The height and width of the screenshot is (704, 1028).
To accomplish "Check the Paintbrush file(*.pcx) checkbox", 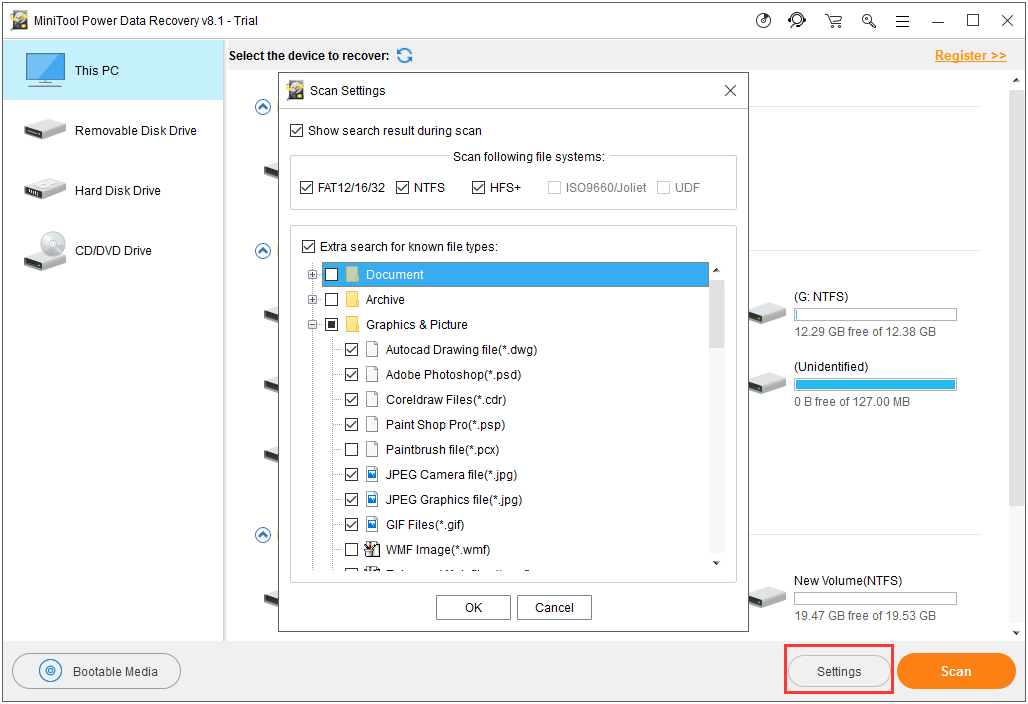I will [351, 450].
